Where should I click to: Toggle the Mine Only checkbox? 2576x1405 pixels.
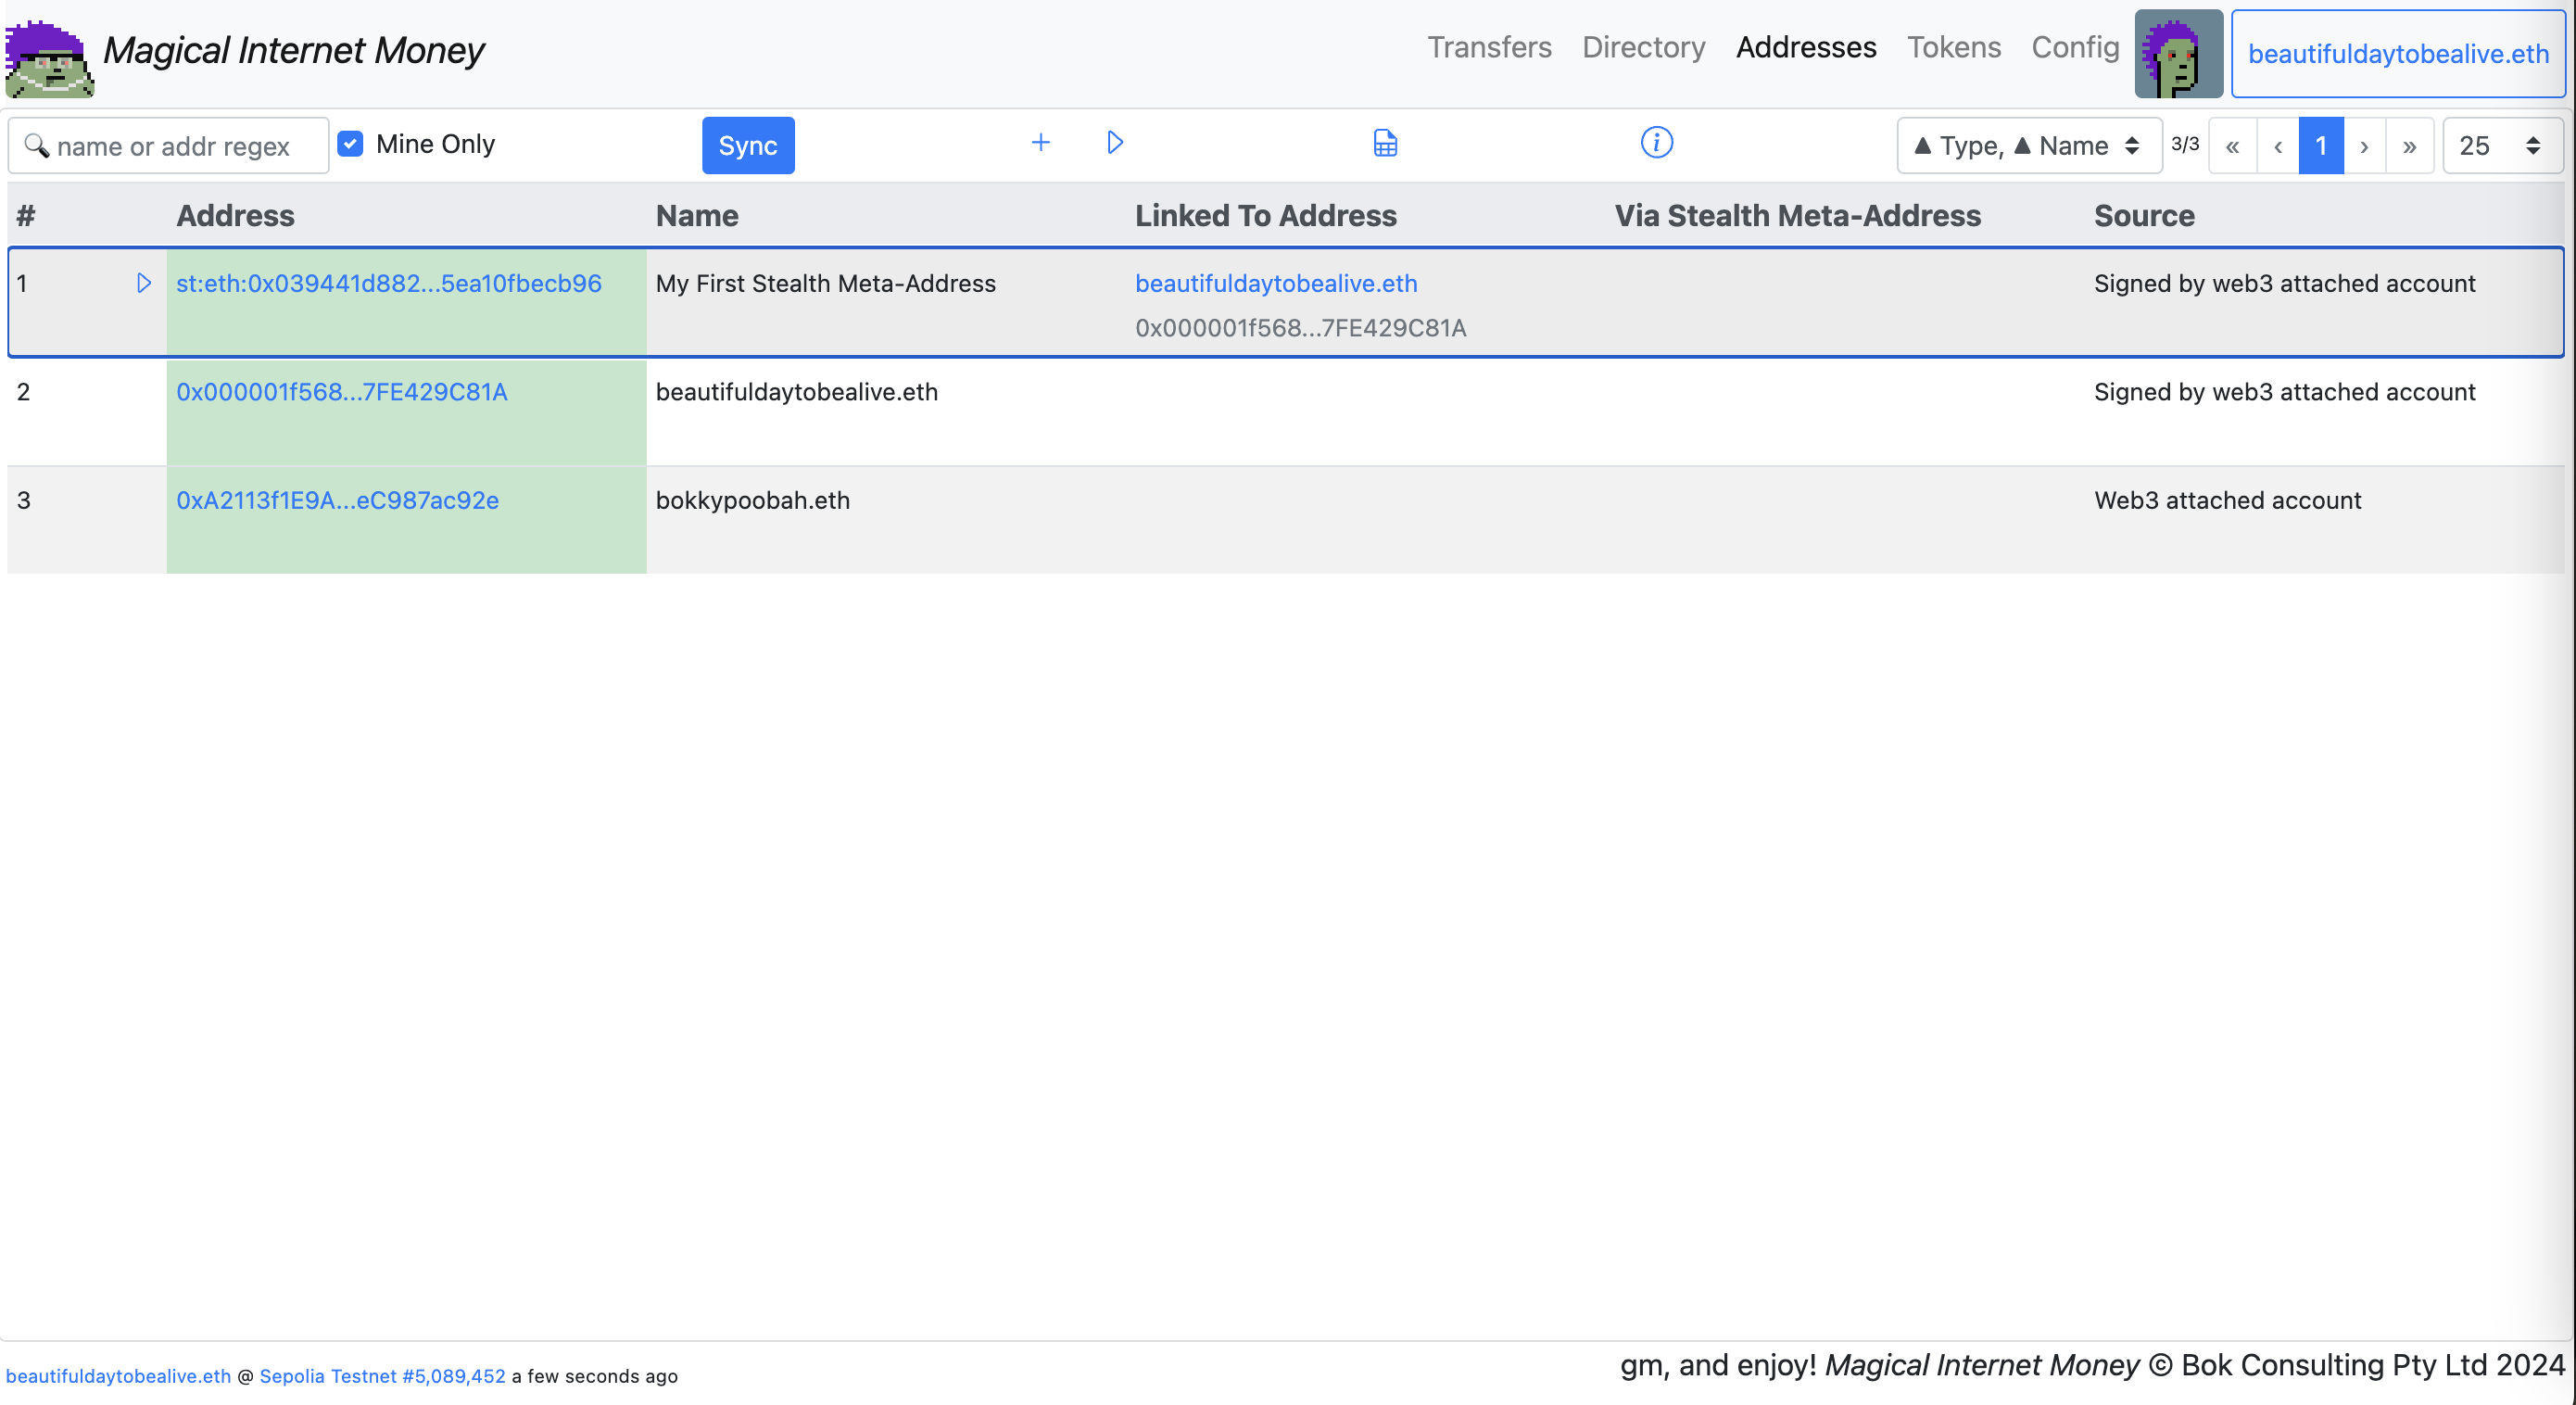pos(350,144)
